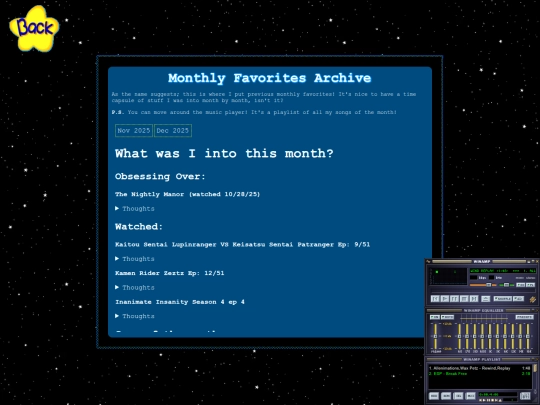Toggle the EQ window button in Winamp
The height and width of the screenshot is (405, 540).
coord(521,285)
